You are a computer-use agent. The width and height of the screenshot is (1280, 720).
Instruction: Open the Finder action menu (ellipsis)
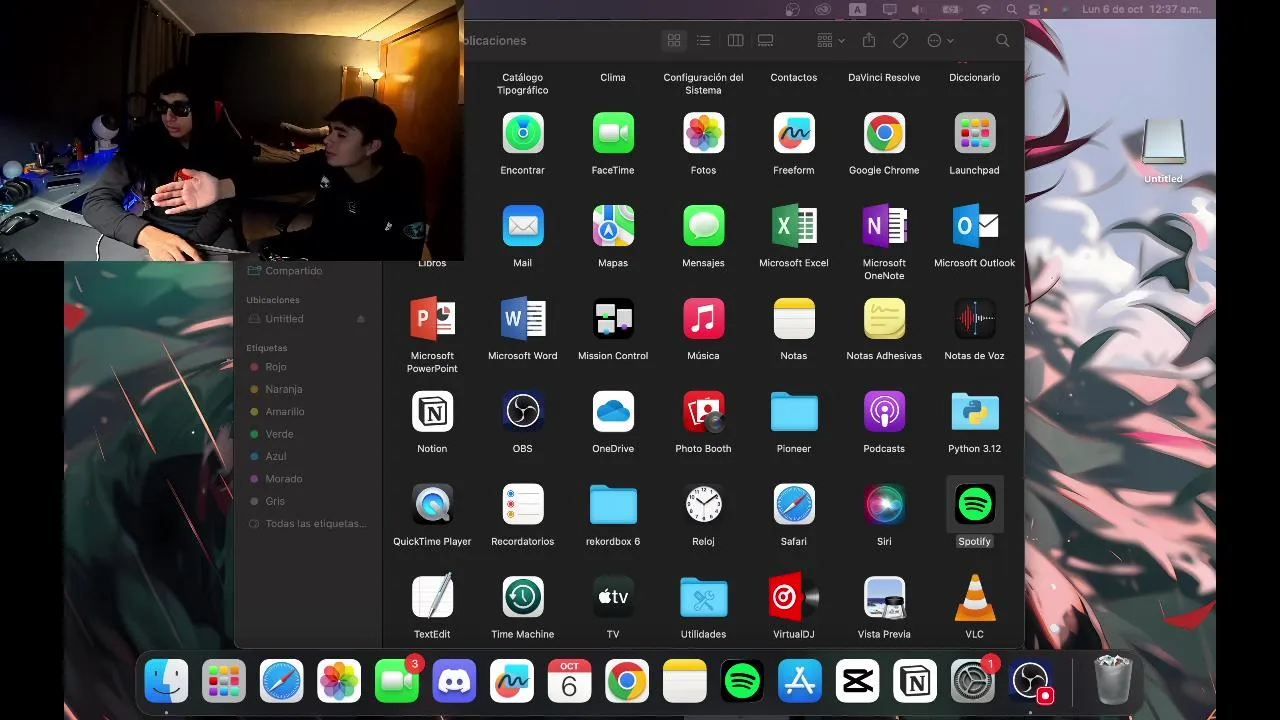(x=940, y=41)
